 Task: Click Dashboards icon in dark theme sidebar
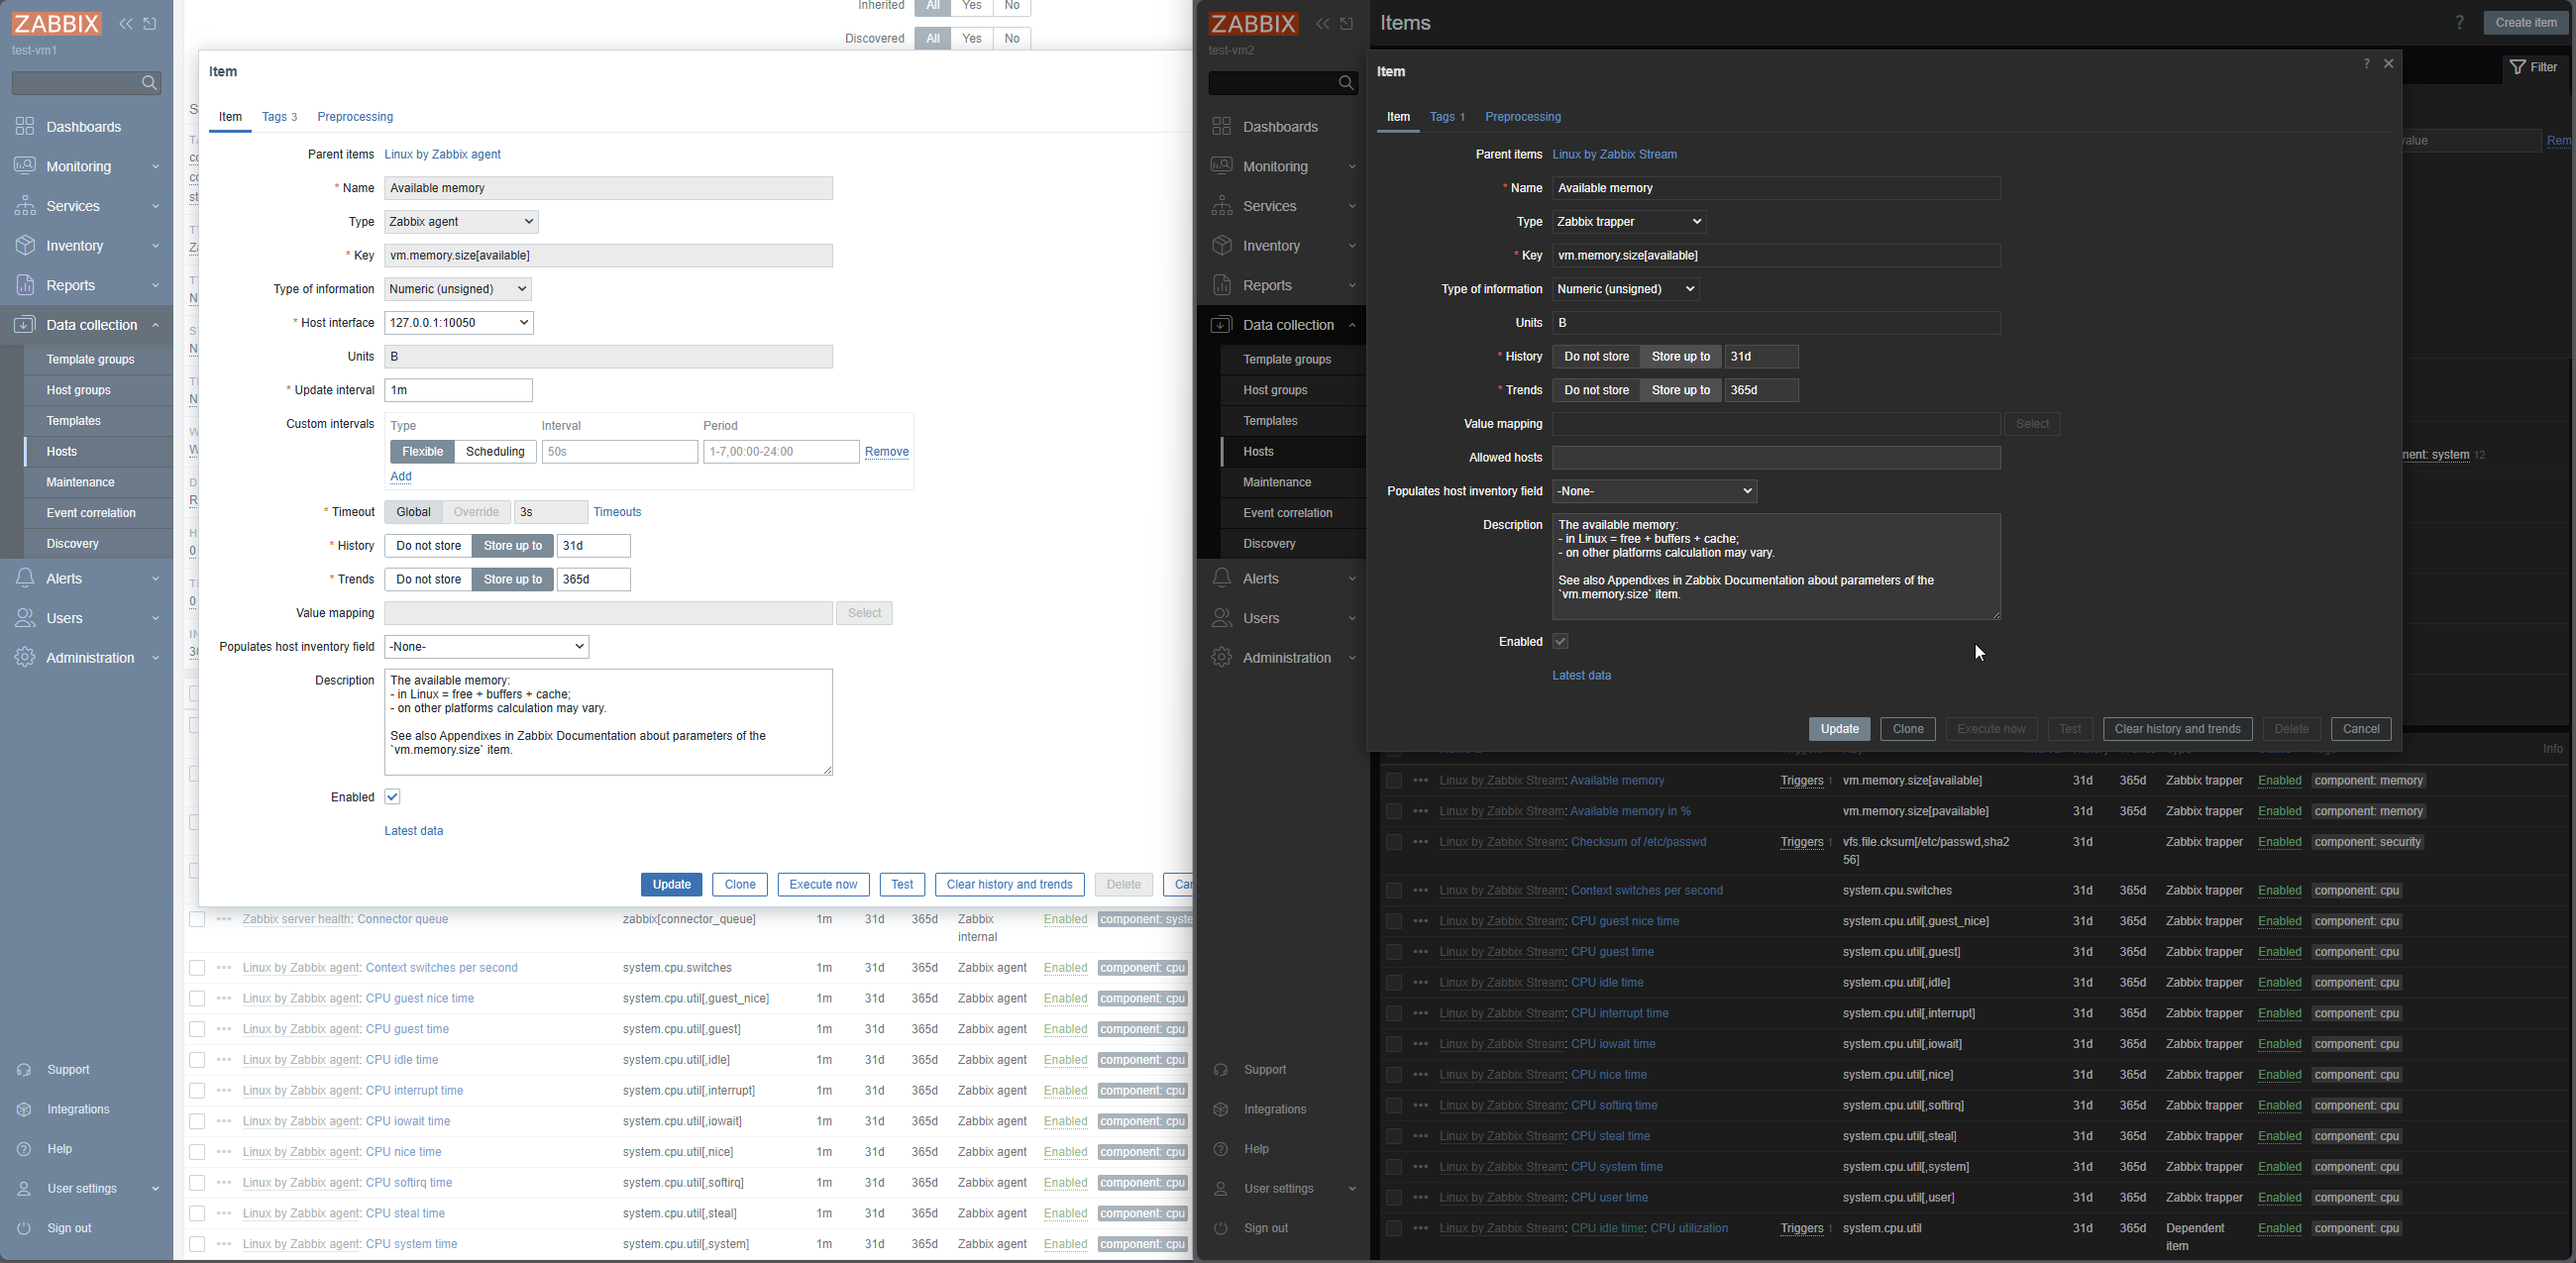click(x=1221, y=127)
